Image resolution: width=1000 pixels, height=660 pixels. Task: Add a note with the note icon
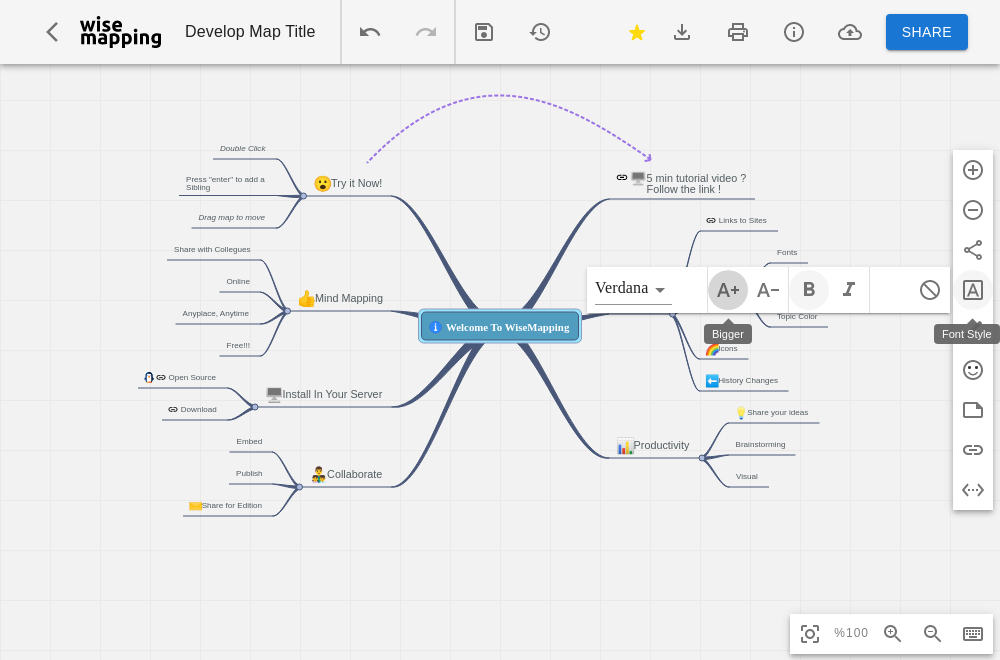973,410
